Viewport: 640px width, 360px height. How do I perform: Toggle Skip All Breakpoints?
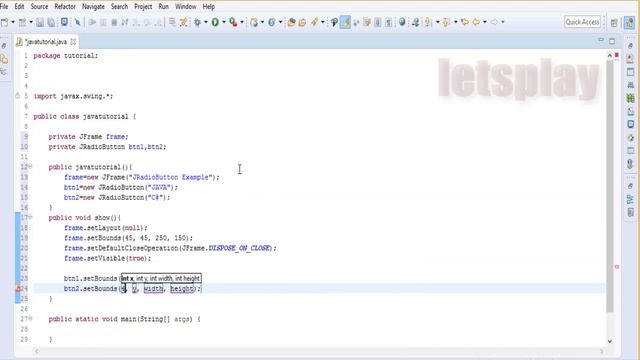coord(78,22)
